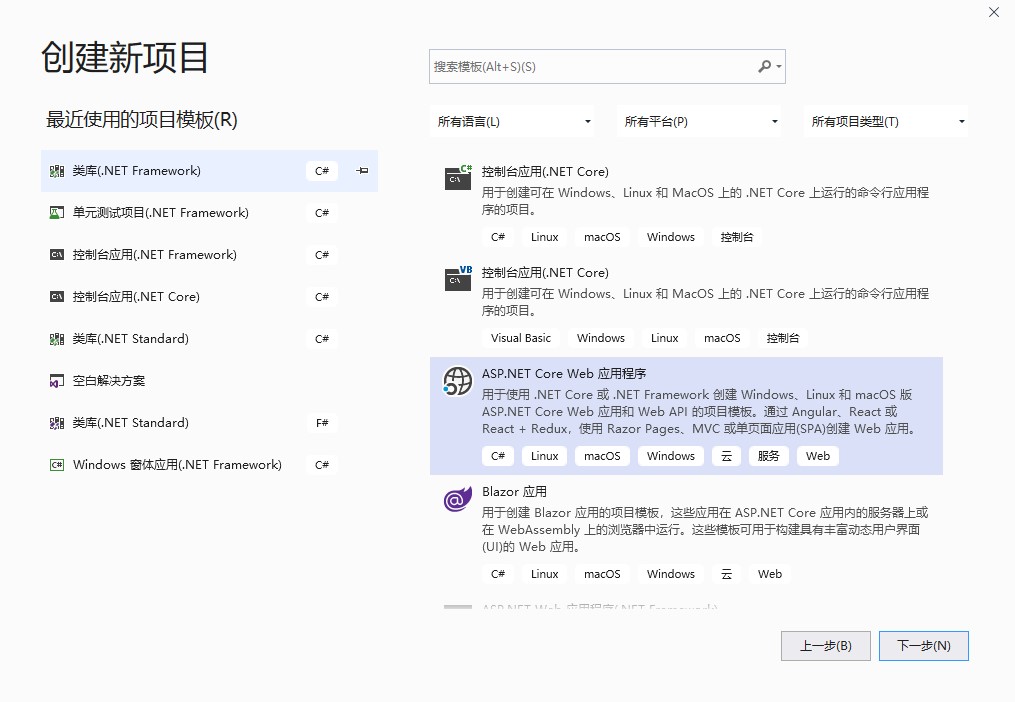Select the F# 类库(.NET Standard) entry

click(x=209, y=423)
